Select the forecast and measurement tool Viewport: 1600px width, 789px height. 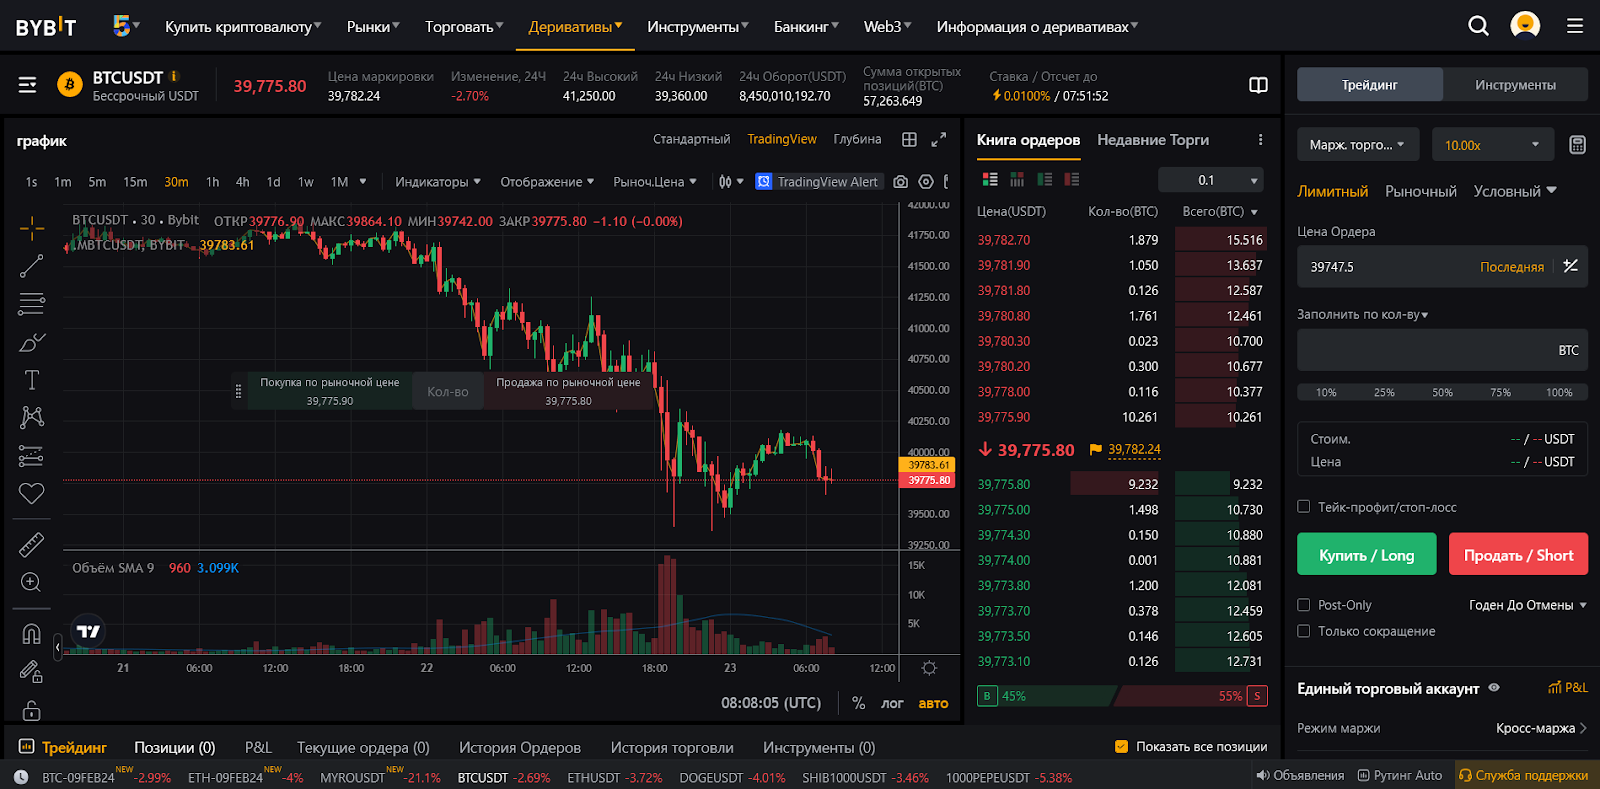click(32, 456)
